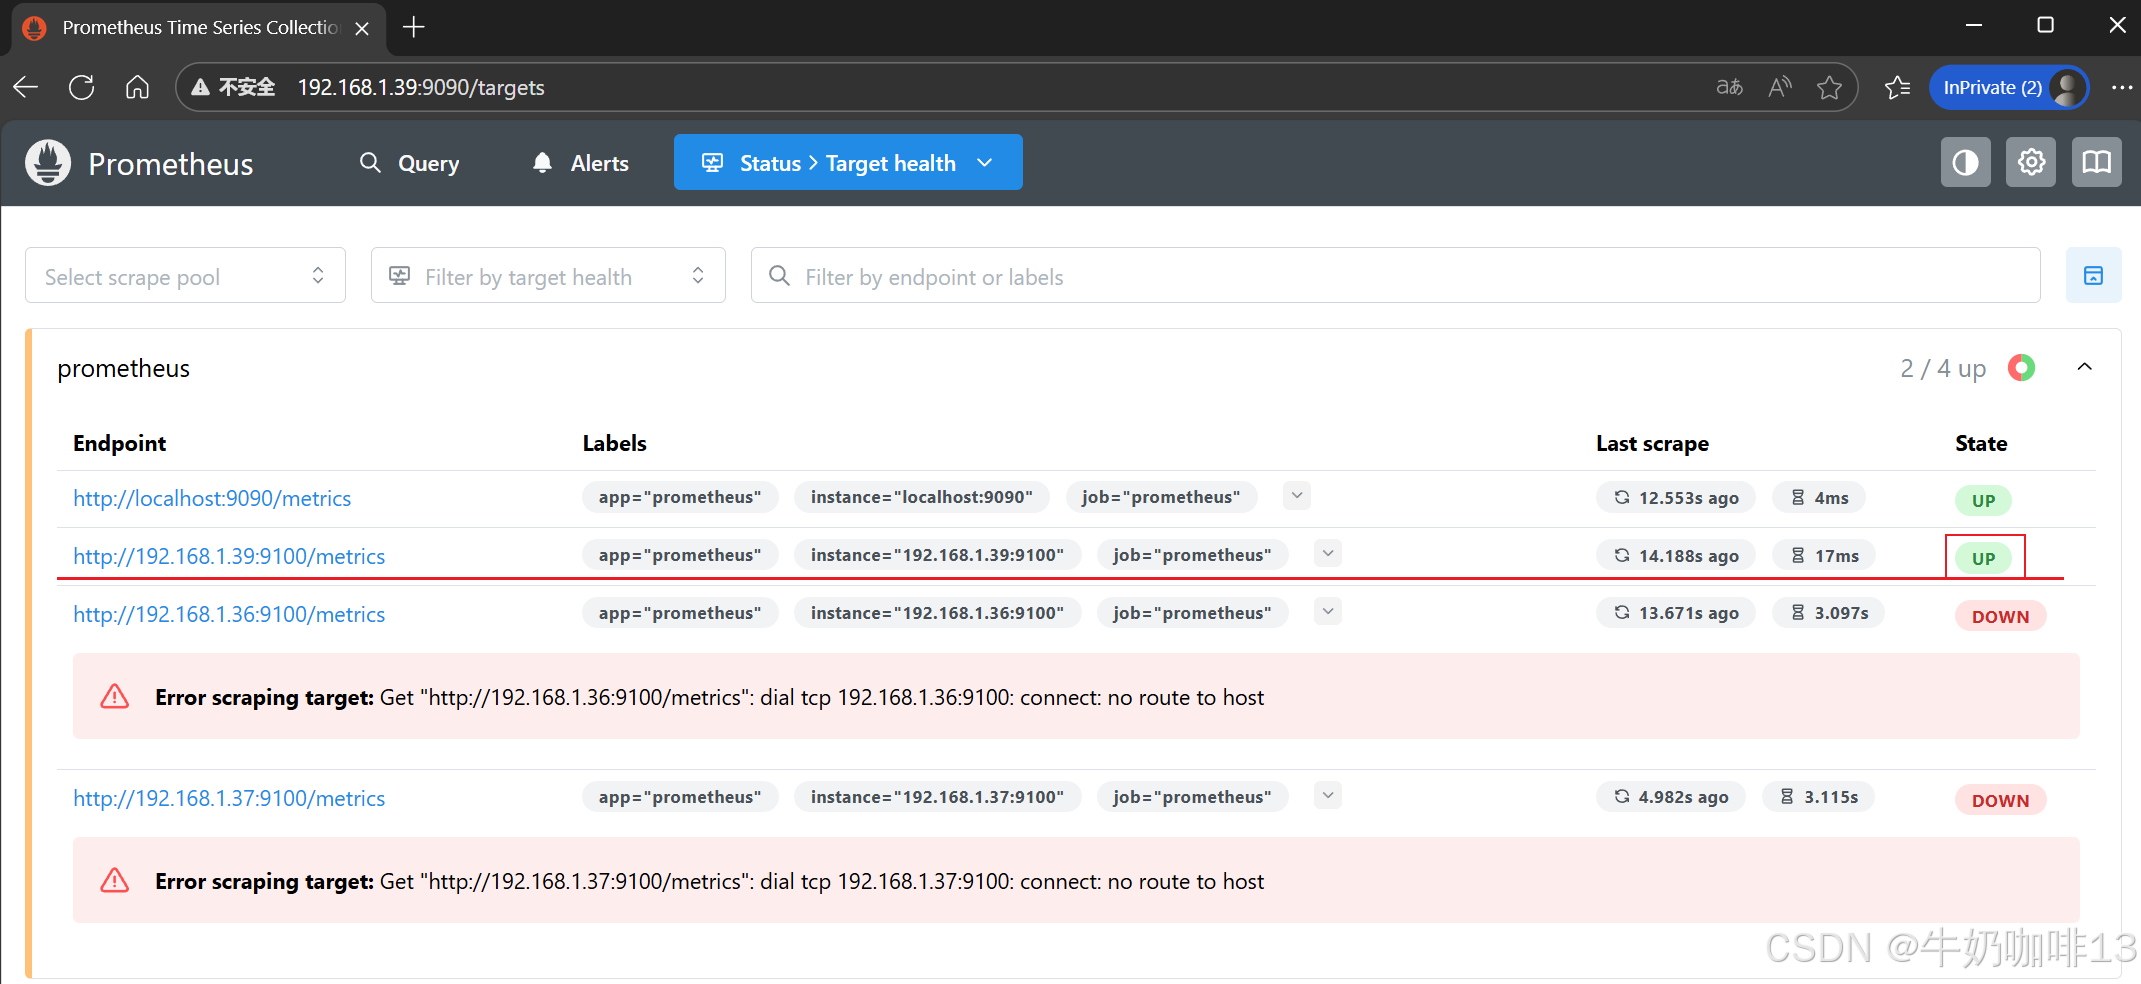Open browser settings and more ellipsis menu
Viewport: 2141px width, 984px height.
(x=2122, y=88)
